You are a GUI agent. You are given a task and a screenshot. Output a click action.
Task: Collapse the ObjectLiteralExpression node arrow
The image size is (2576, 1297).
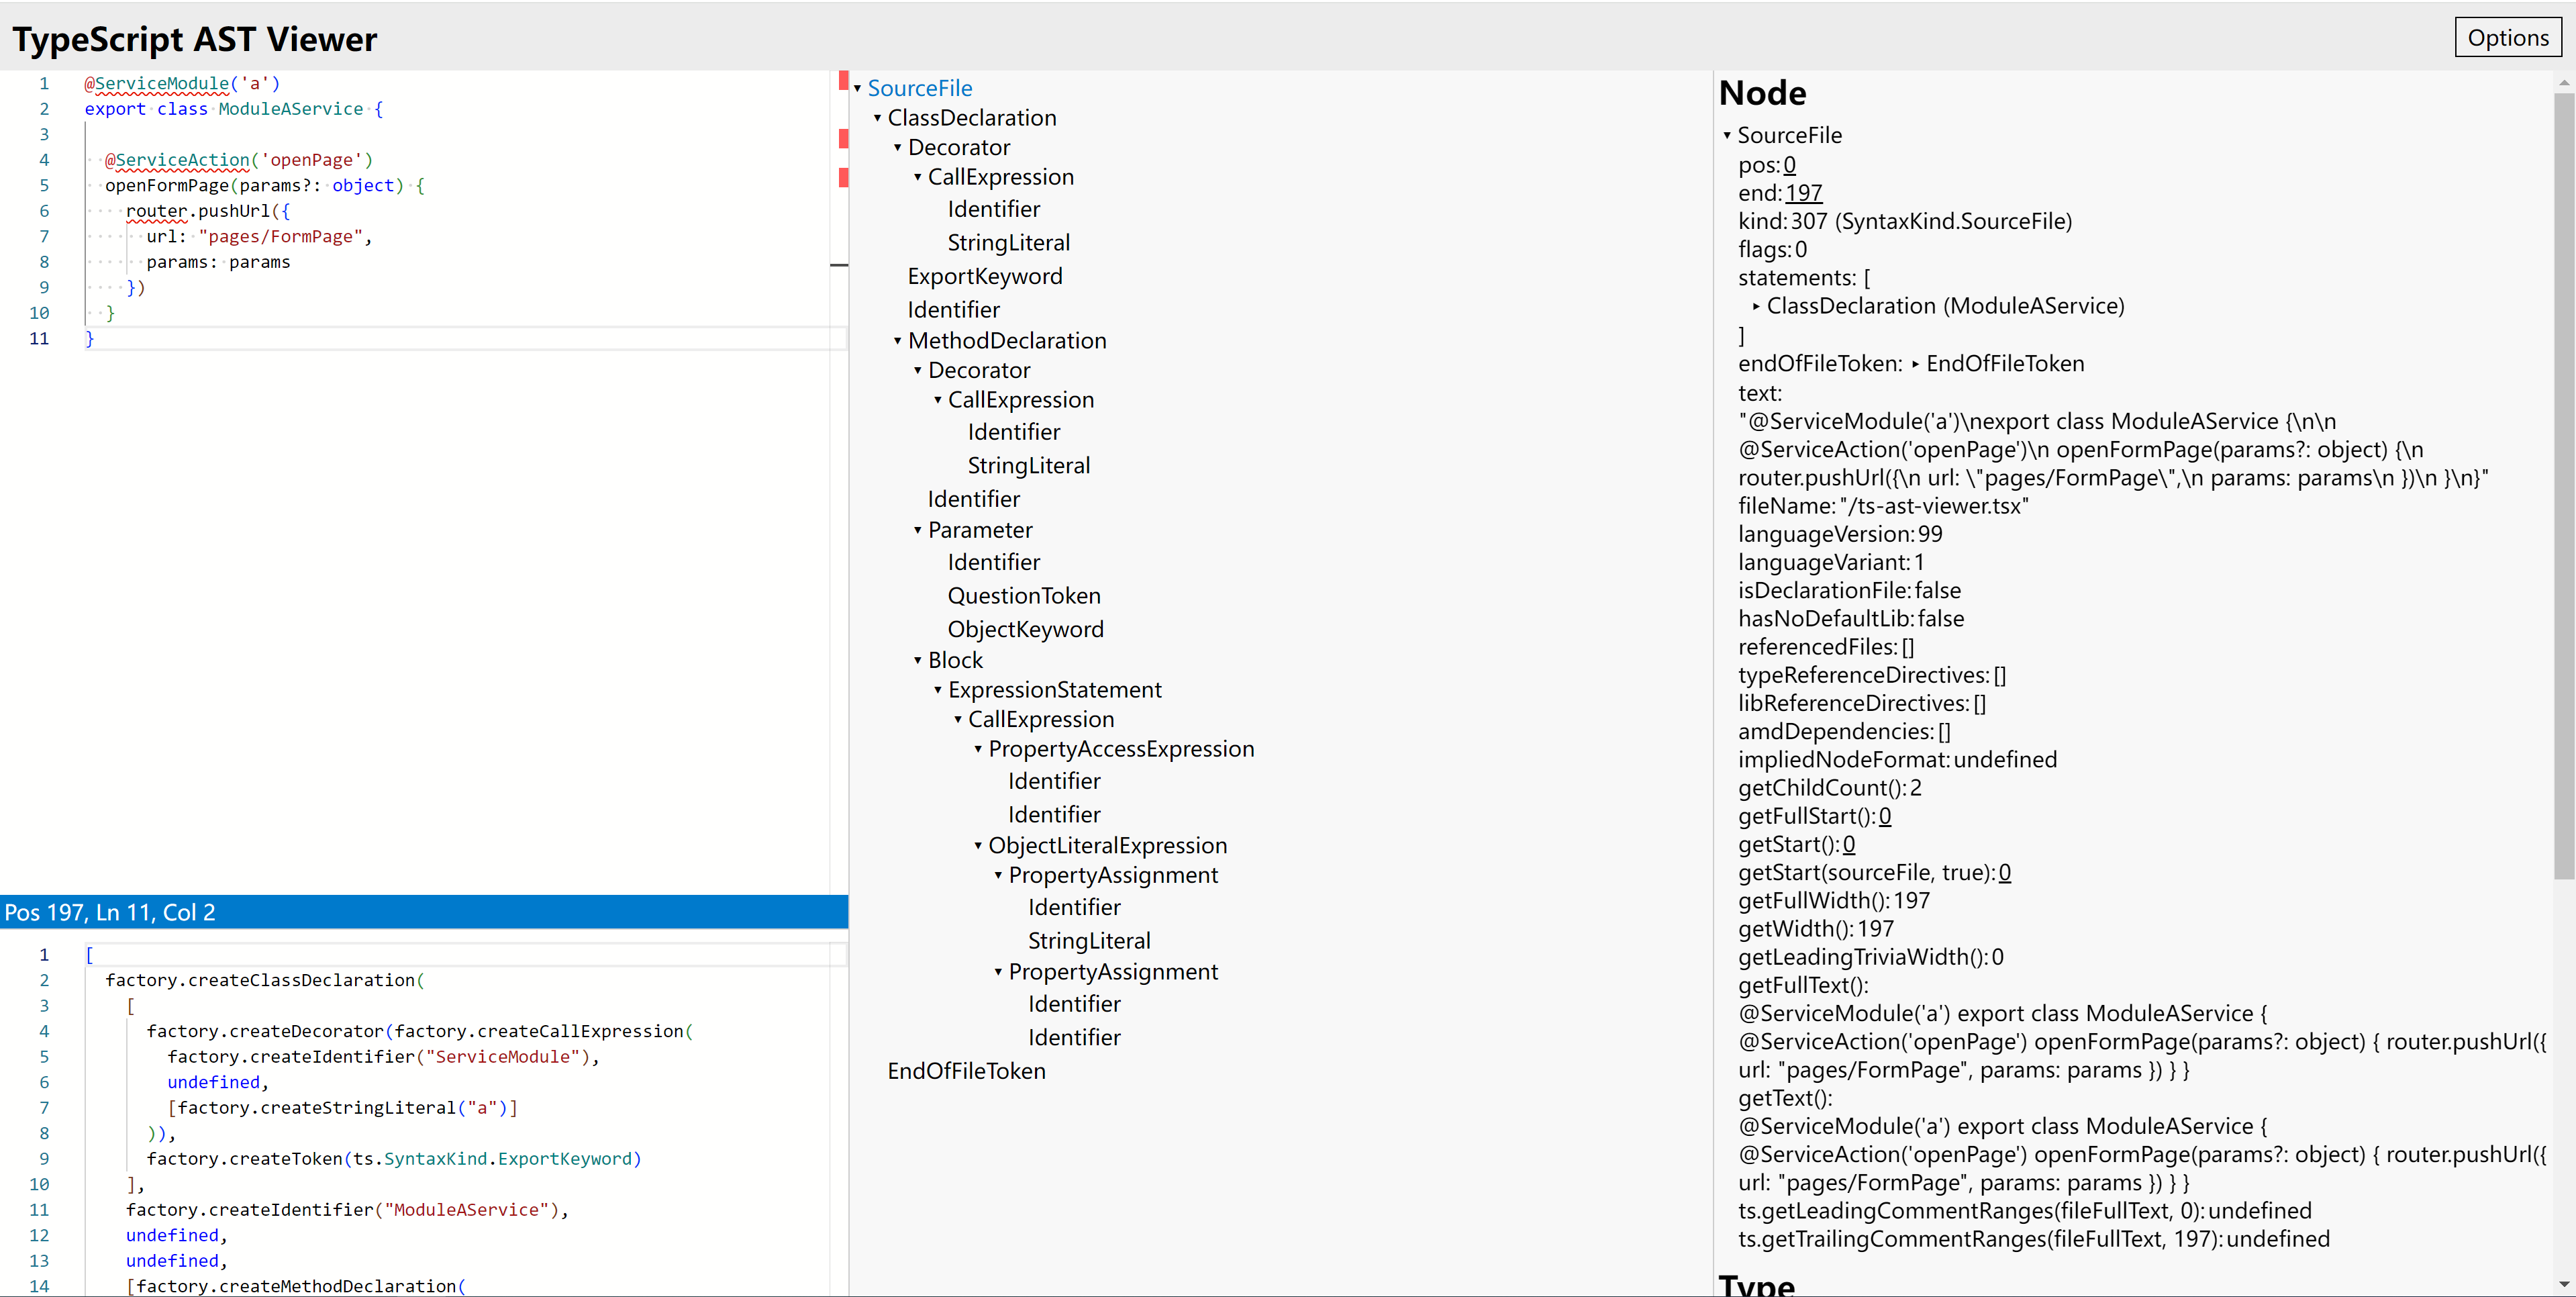tap(977, 846)
